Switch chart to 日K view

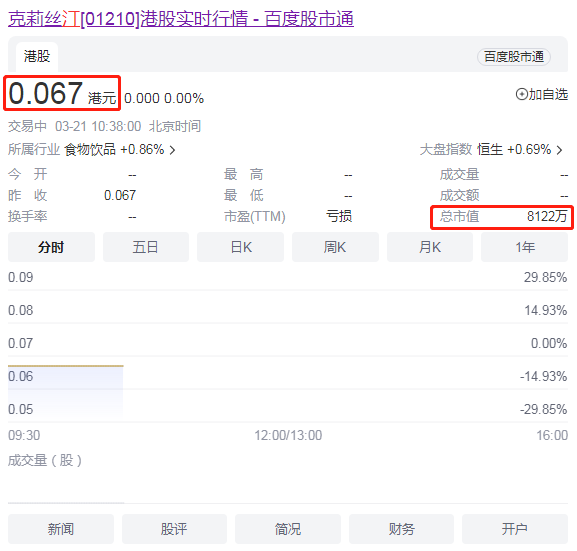[x=241, y=247]
